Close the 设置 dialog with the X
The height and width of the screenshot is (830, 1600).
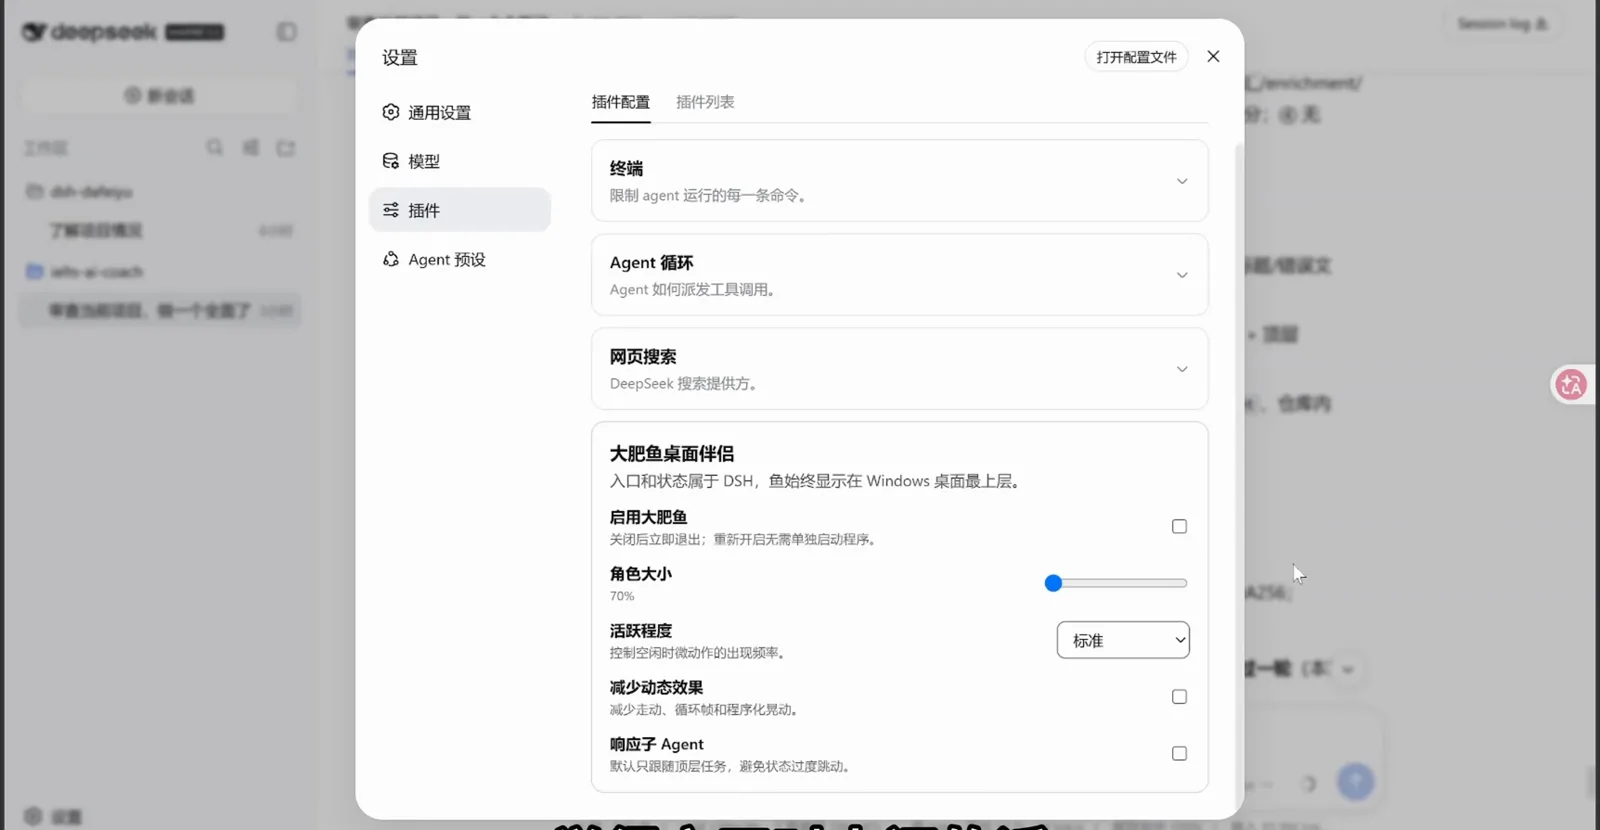[x=1213, y=56]
